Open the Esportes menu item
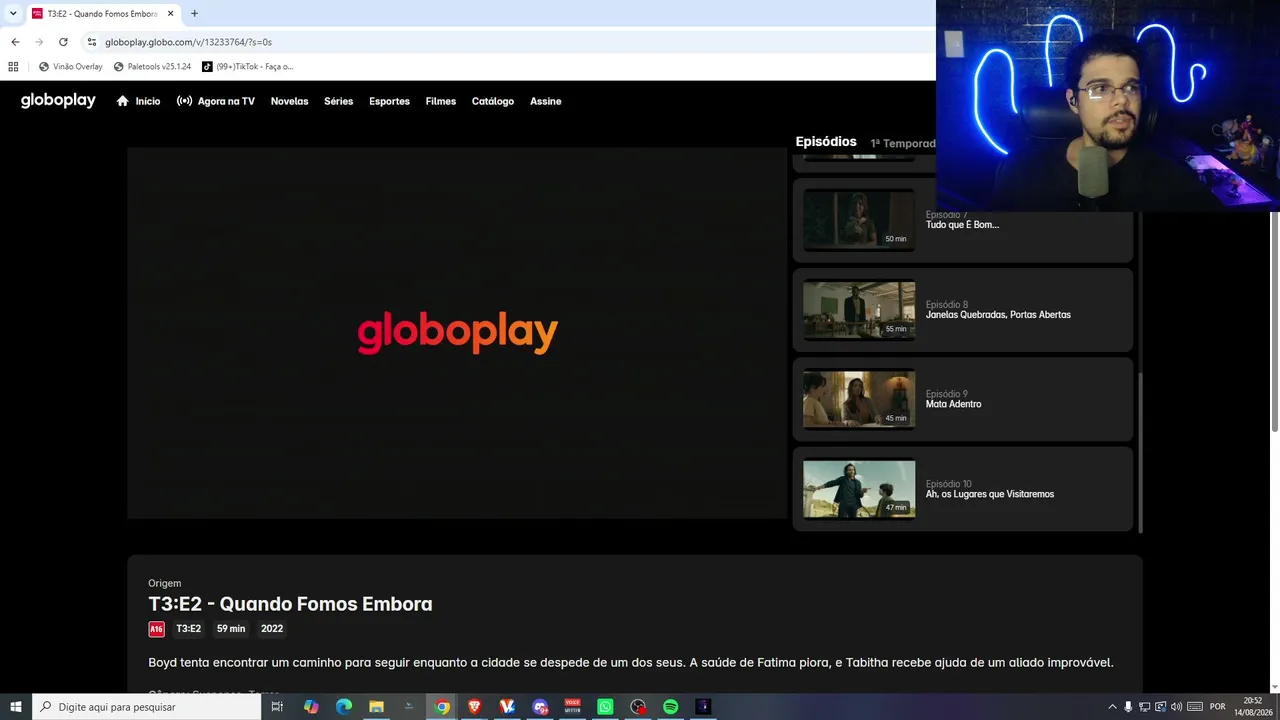Image resolution: width=1280 pixels, height=720 pixels. [x=389, y=101]
